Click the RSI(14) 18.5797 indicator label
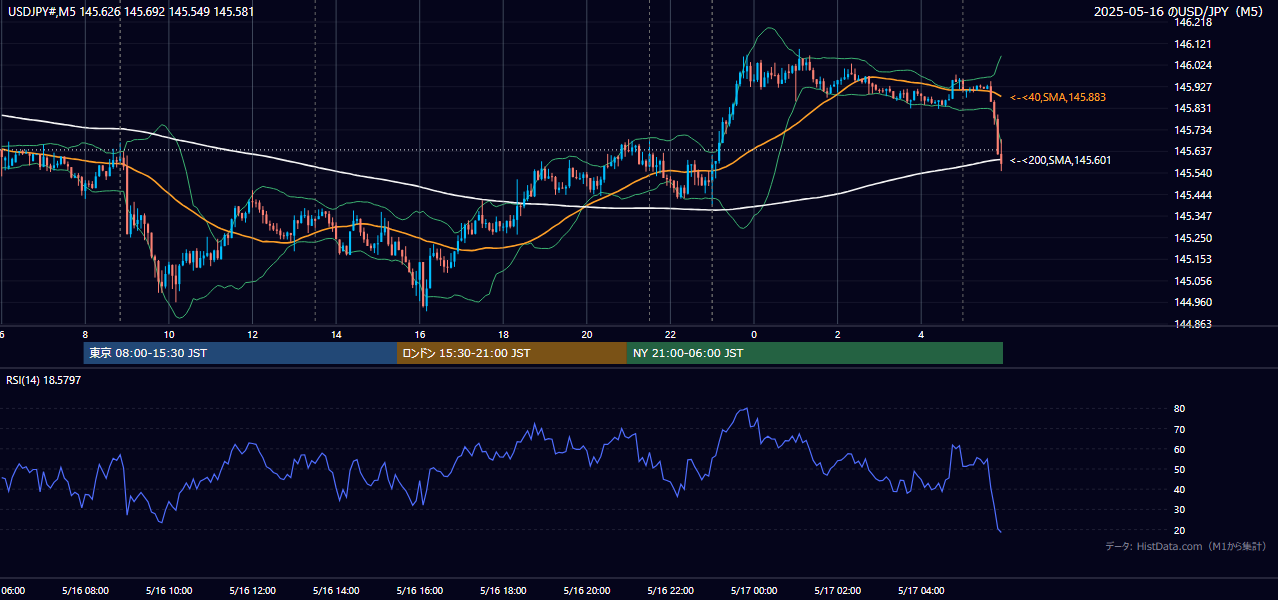 (43, 380)
